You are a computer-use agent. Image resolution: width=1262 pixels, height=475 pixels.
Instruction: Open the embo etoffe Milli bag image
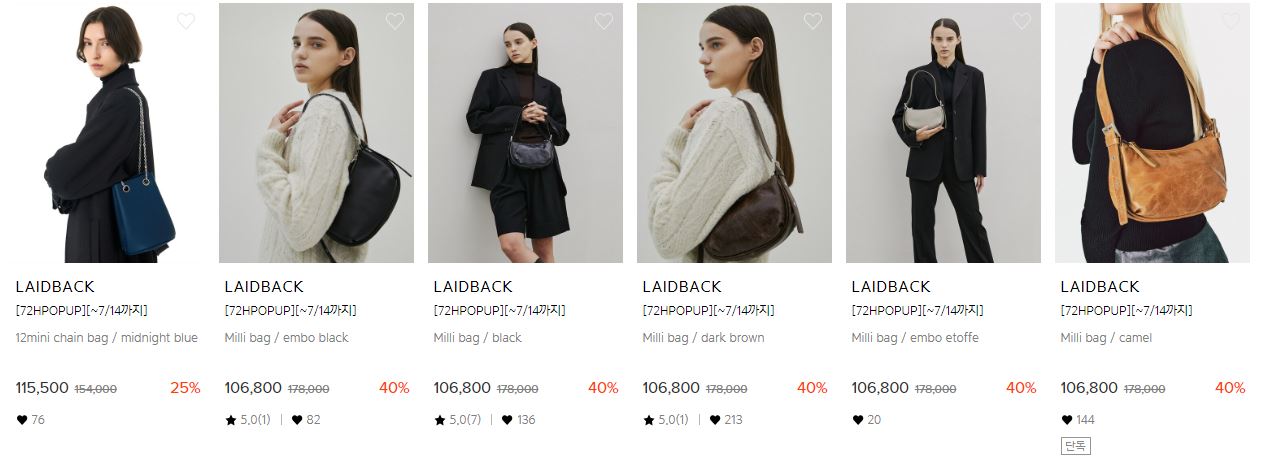943,133
